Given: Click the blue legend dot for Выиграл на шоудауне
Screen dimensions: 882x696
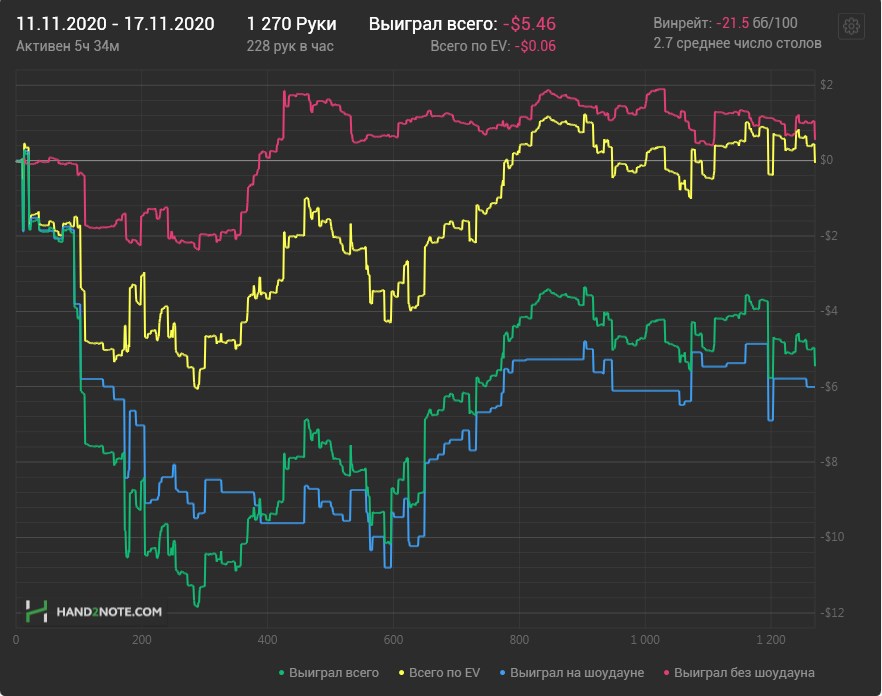Looking at the screenshot, I should pos(502,673).
